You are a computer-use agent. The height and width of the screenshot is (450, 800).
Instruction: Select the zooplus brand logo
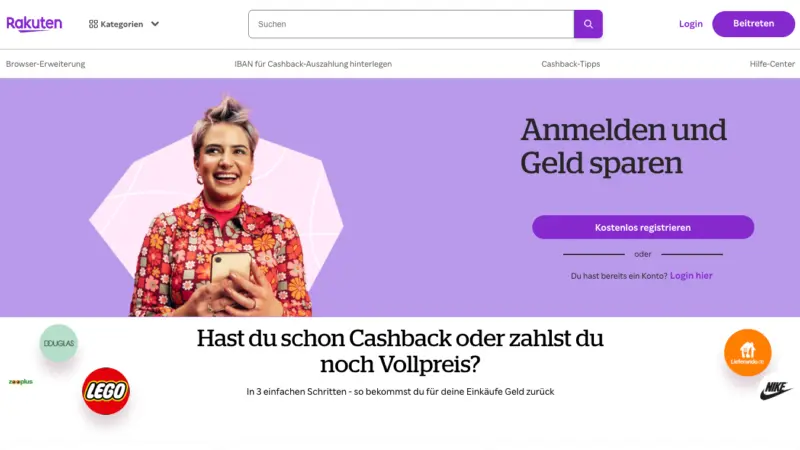coord(21,382)
